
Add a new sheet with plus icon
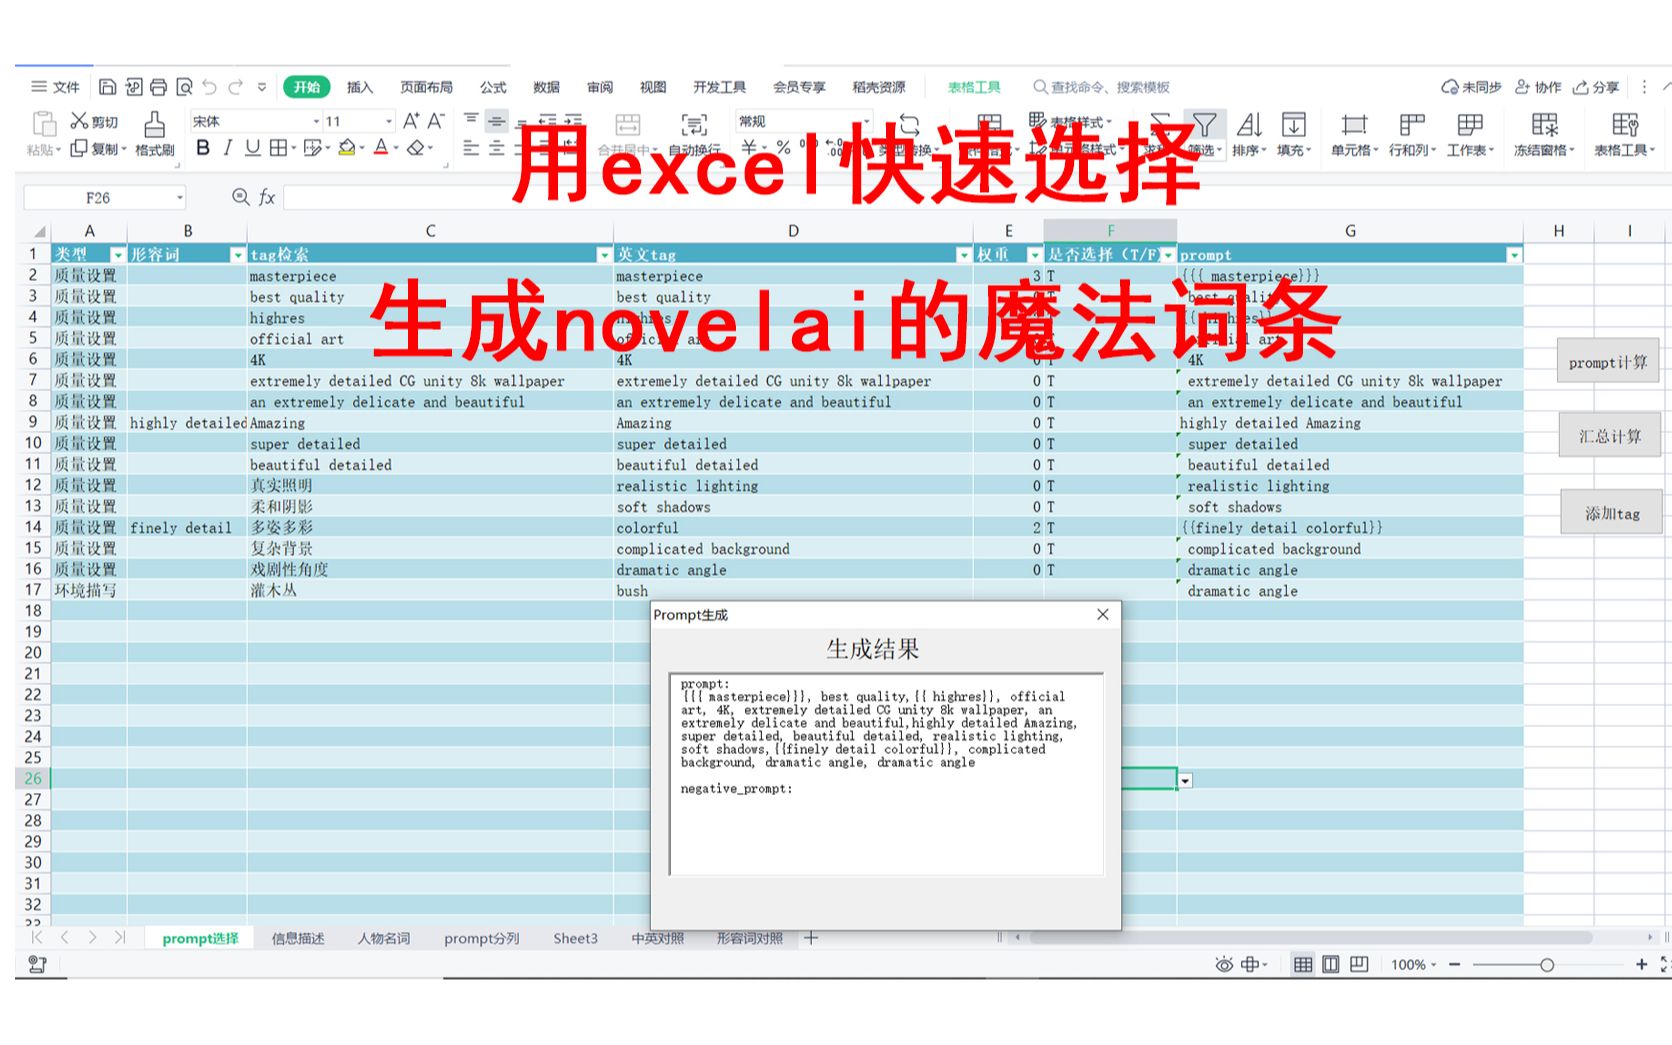click(811, 938)
